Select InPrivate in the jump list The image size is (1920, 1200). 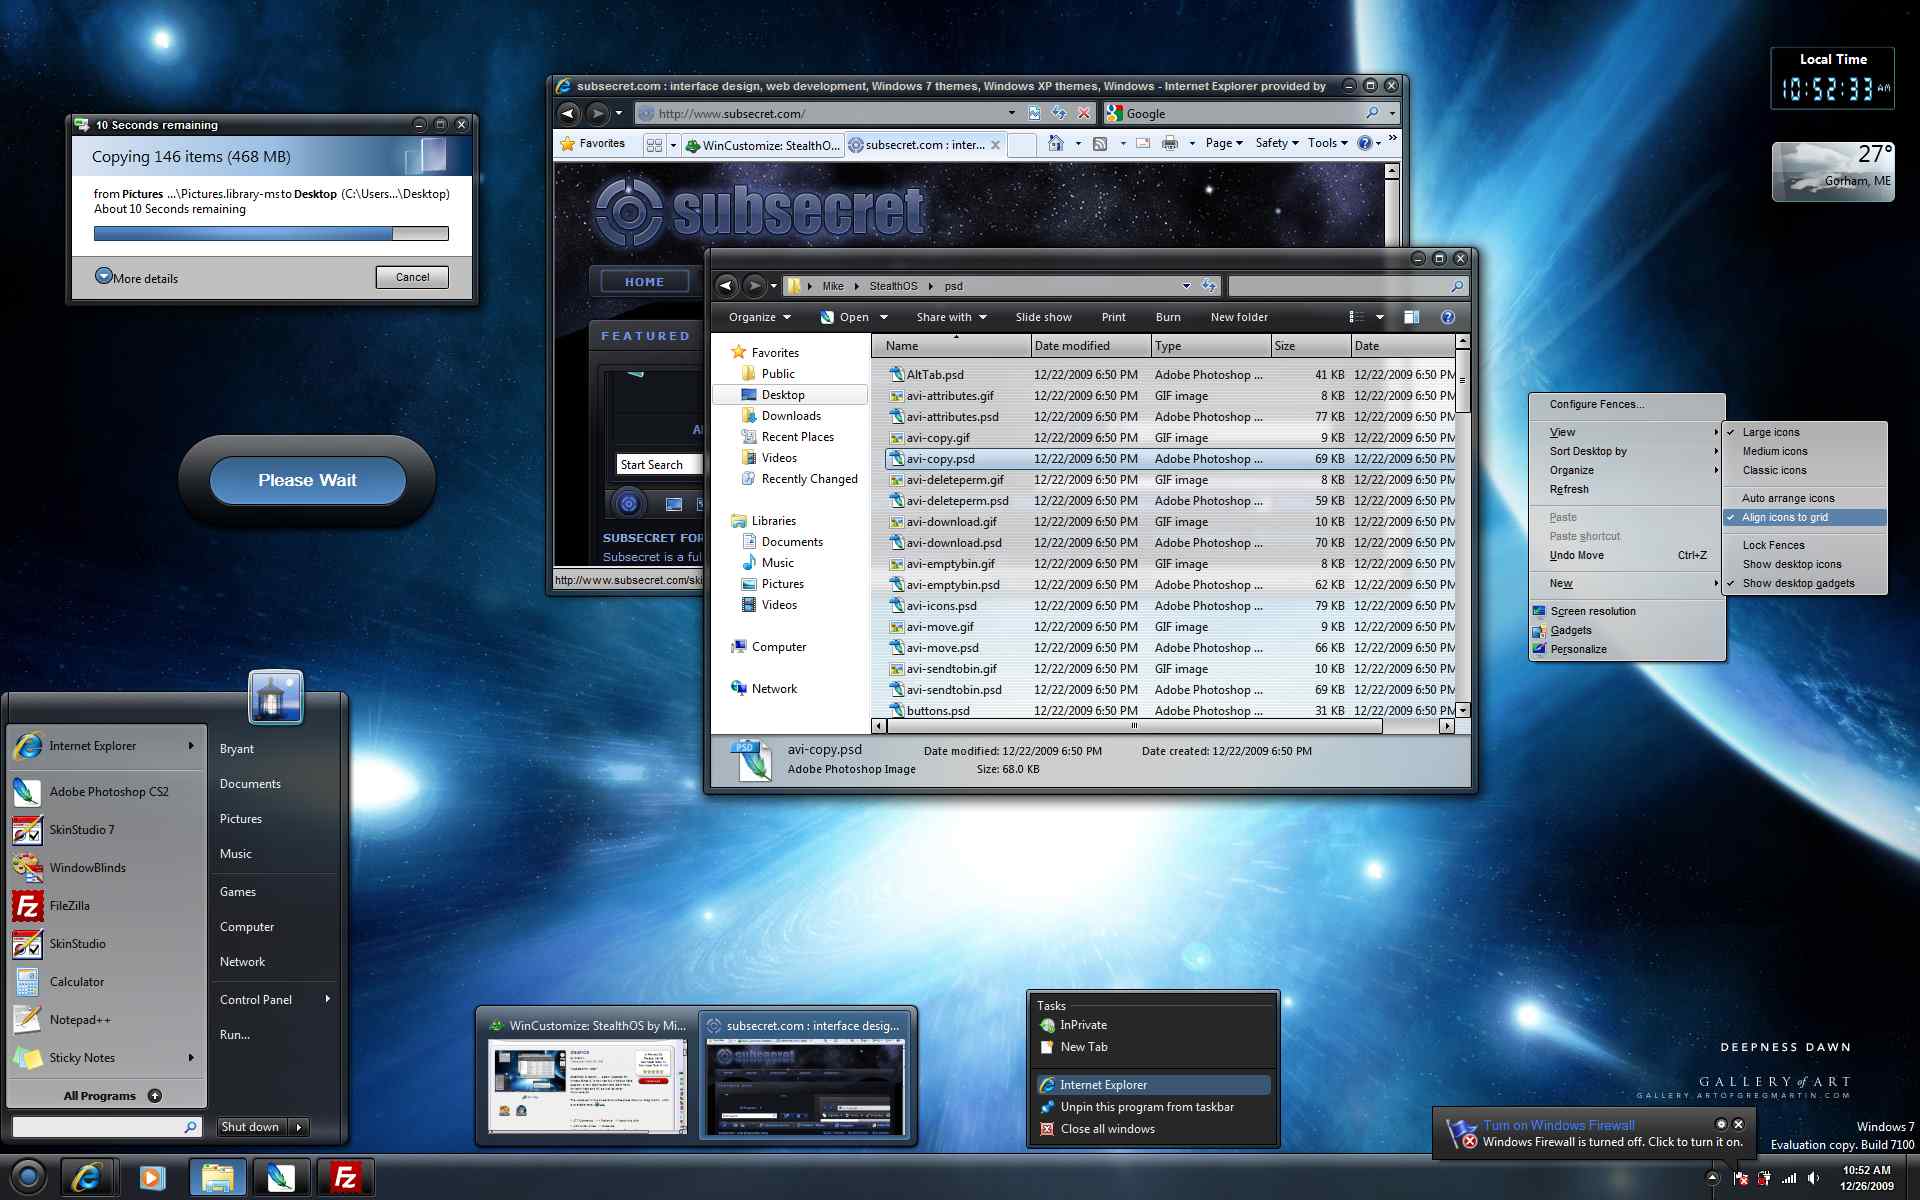point(1153,1025)
